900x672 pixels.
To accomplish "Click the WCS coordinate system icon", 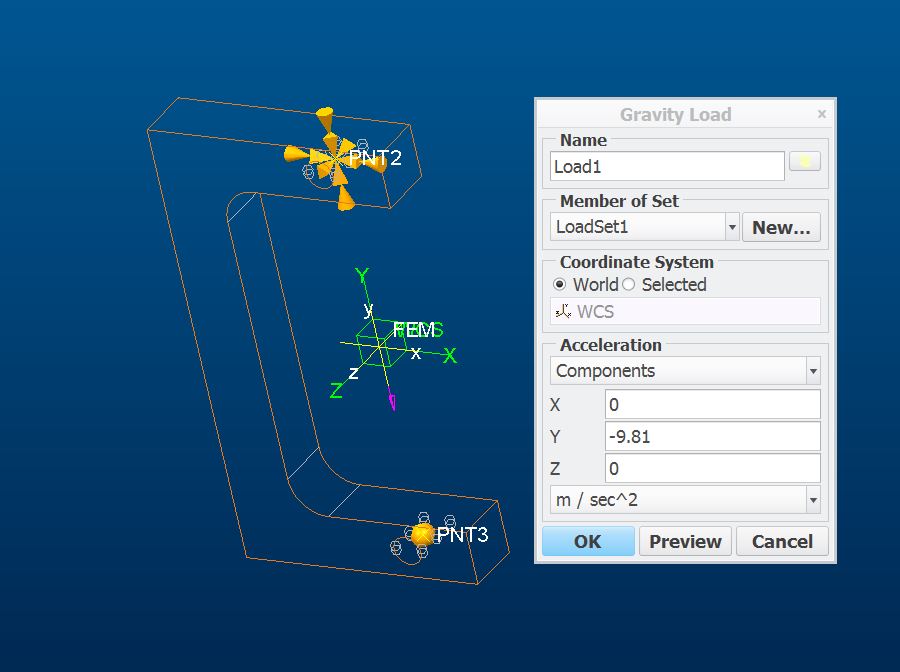I will pyautogui.click(x=563, y=311).
